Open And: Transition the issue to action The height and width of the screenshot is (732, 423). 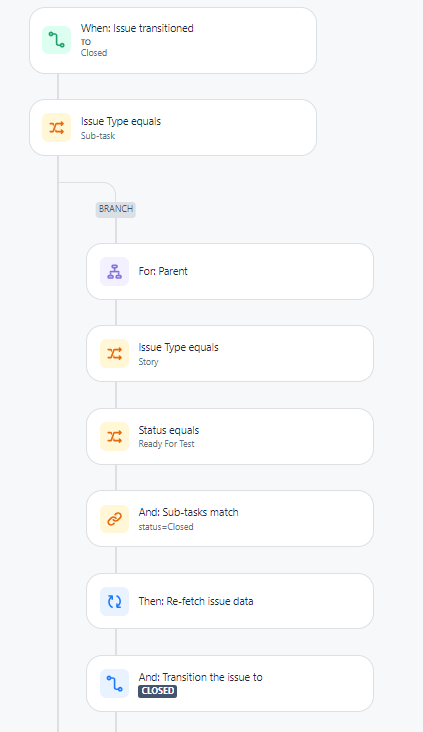coord(230,683)
